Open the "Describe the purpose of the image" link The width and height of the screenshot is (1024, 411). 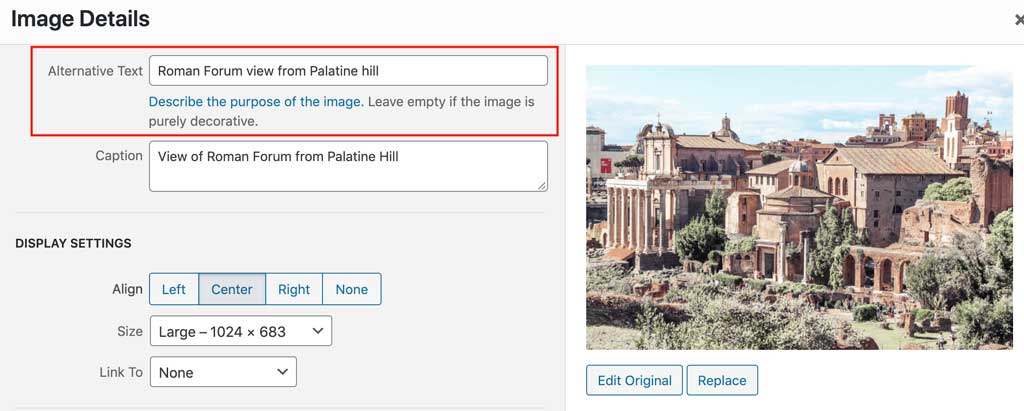(255, 102)
